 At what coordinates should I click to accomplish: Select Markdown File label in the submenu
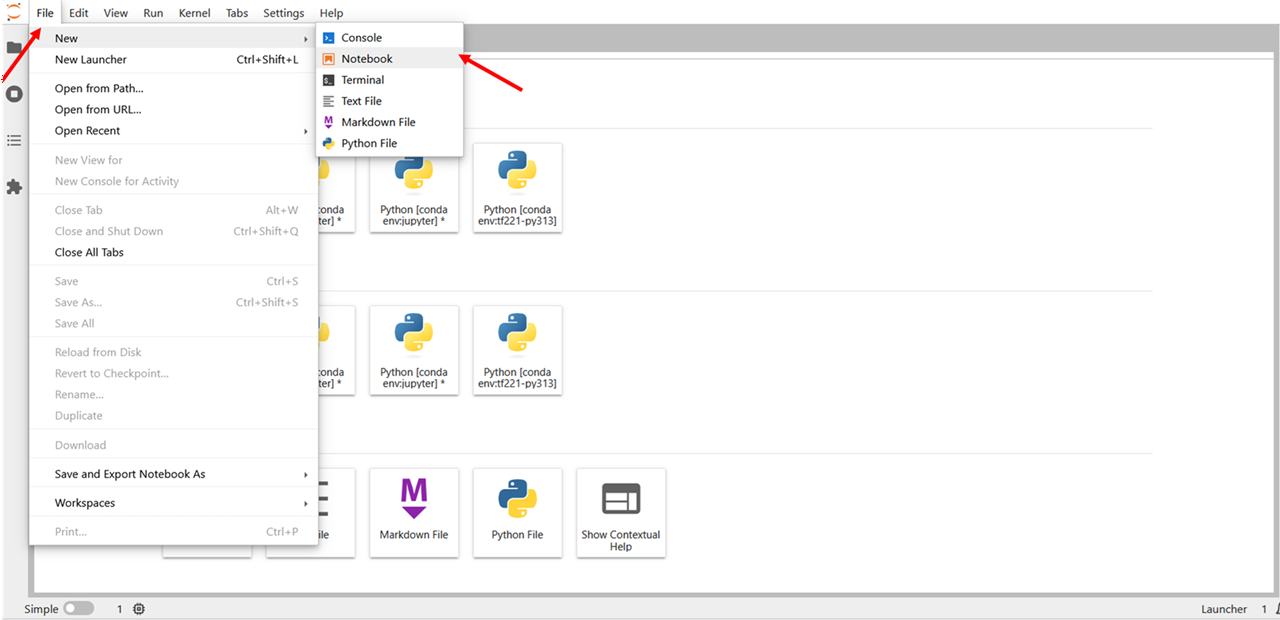(379, 122)
